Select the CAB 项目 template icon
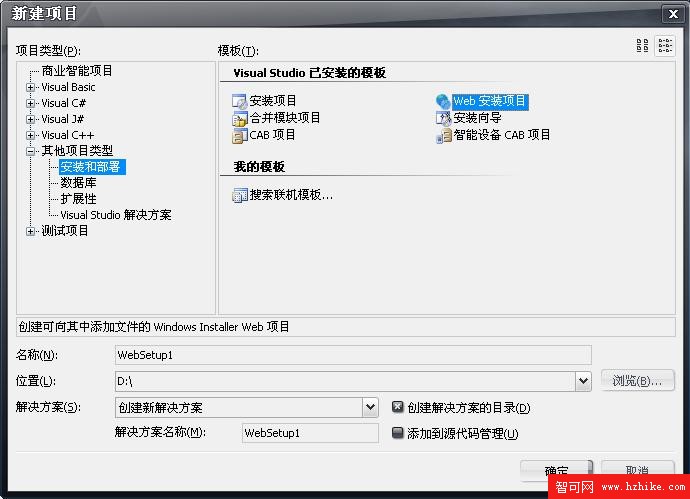The width and height of the screenshot is (690, 499). [x=240, y=136]
